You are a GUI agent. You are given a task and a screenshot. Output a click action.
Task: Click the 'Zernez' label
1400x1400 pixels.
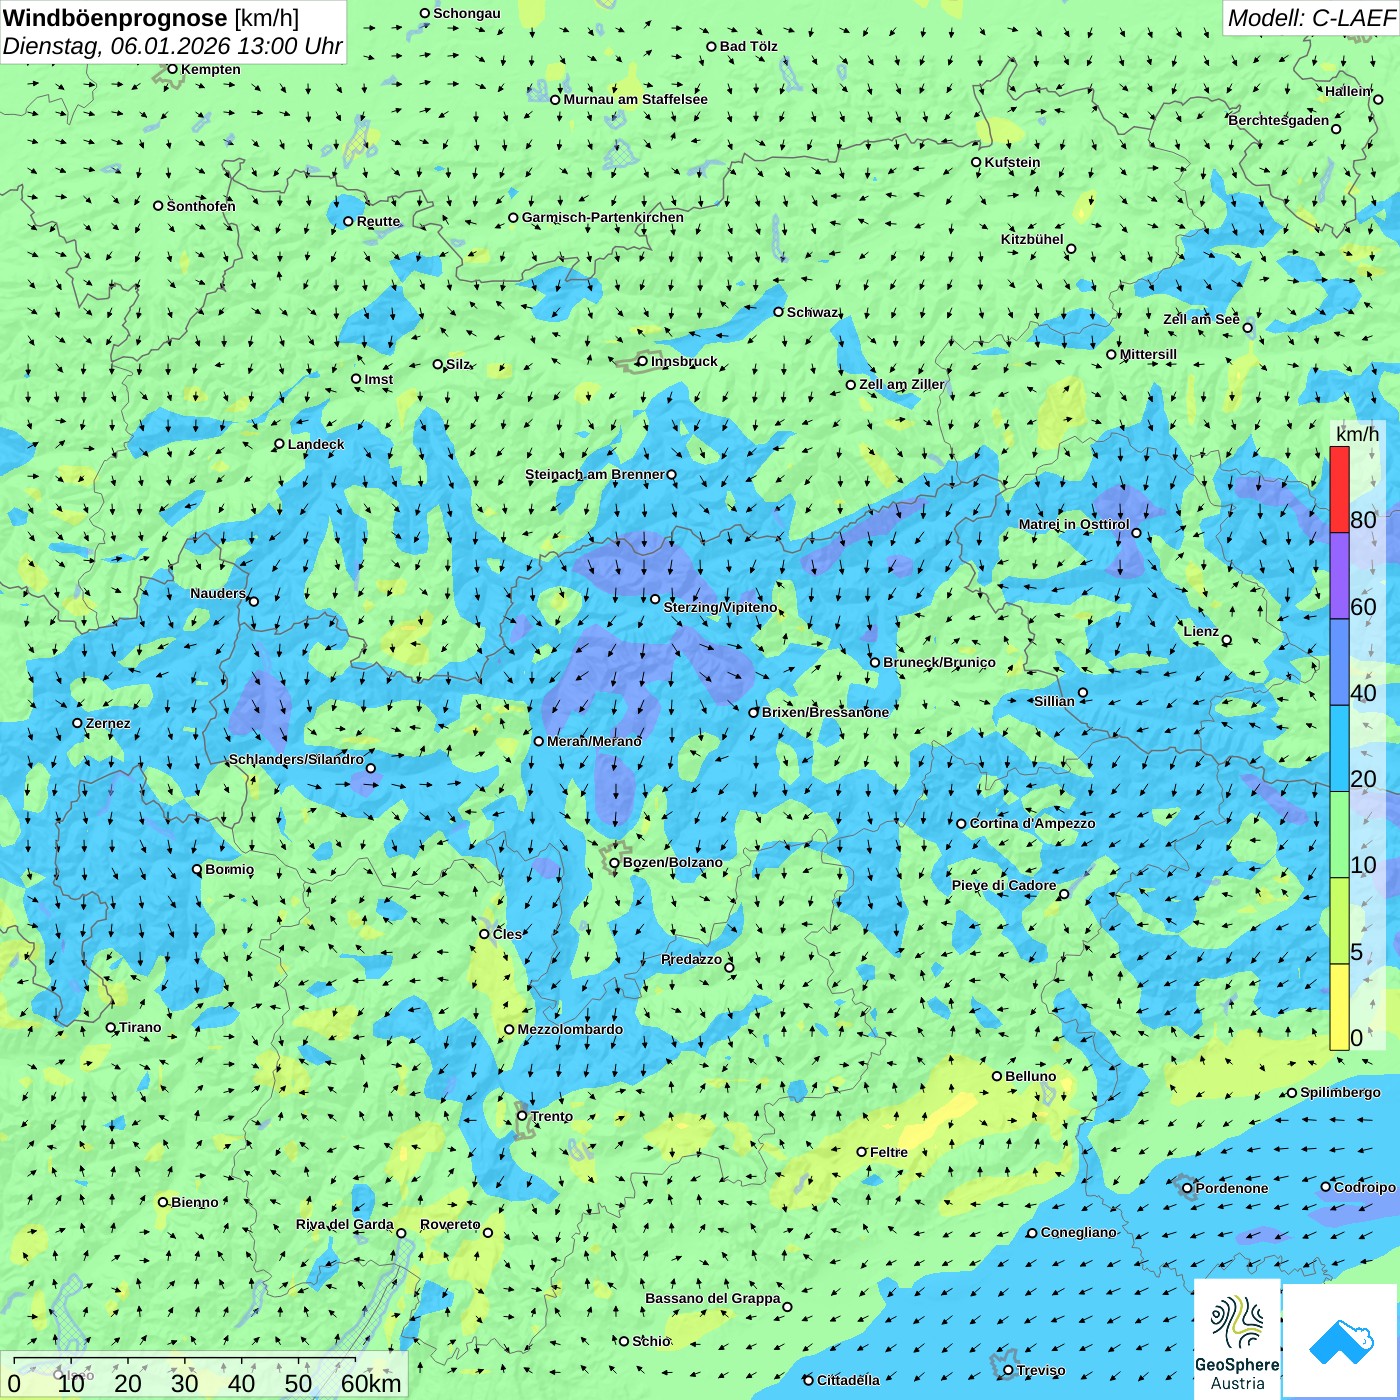click(x=108, y=723)
